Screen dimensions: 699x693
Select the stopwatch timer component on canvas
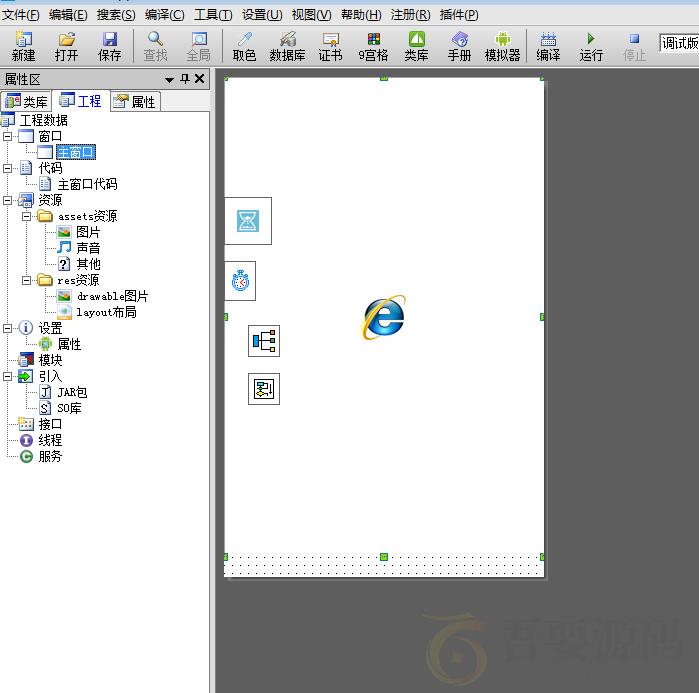240,281
